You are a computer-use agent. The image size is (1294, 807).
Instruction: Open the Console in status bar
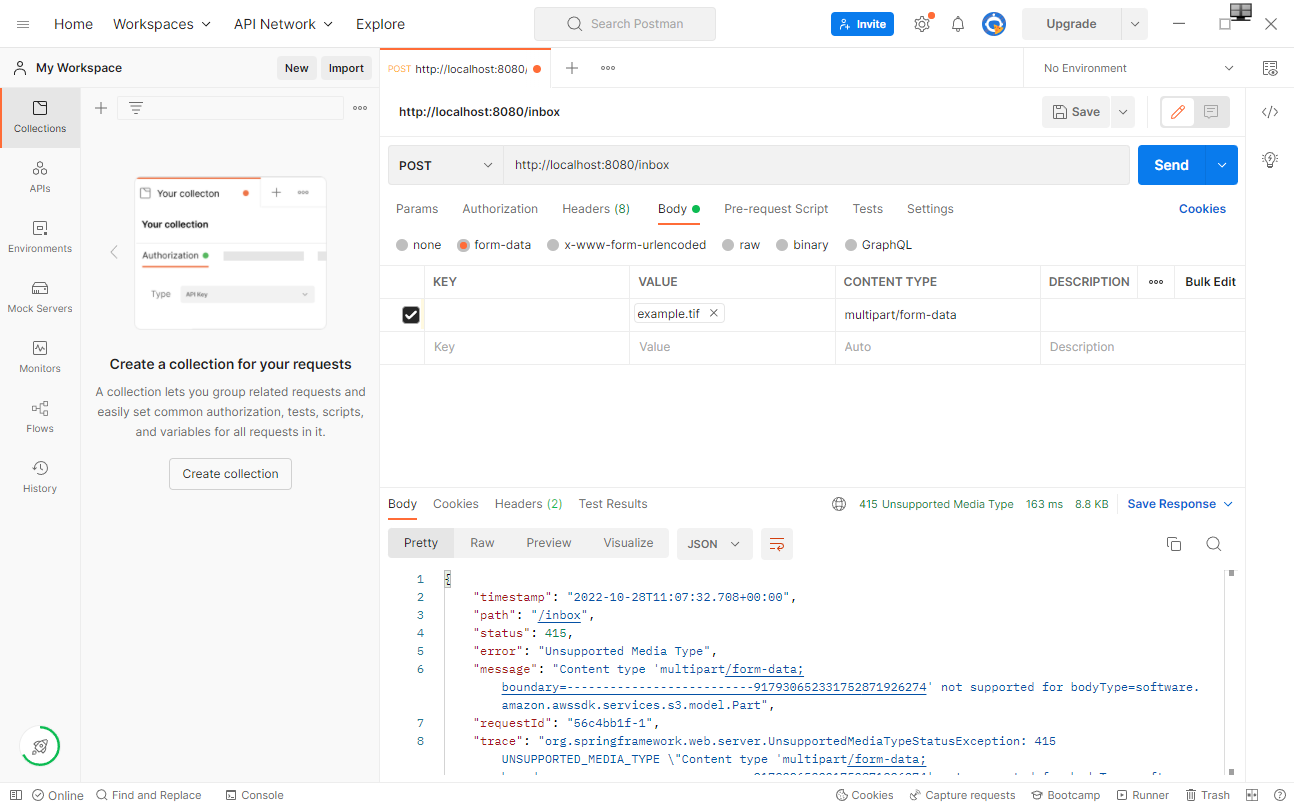point(255,795)
